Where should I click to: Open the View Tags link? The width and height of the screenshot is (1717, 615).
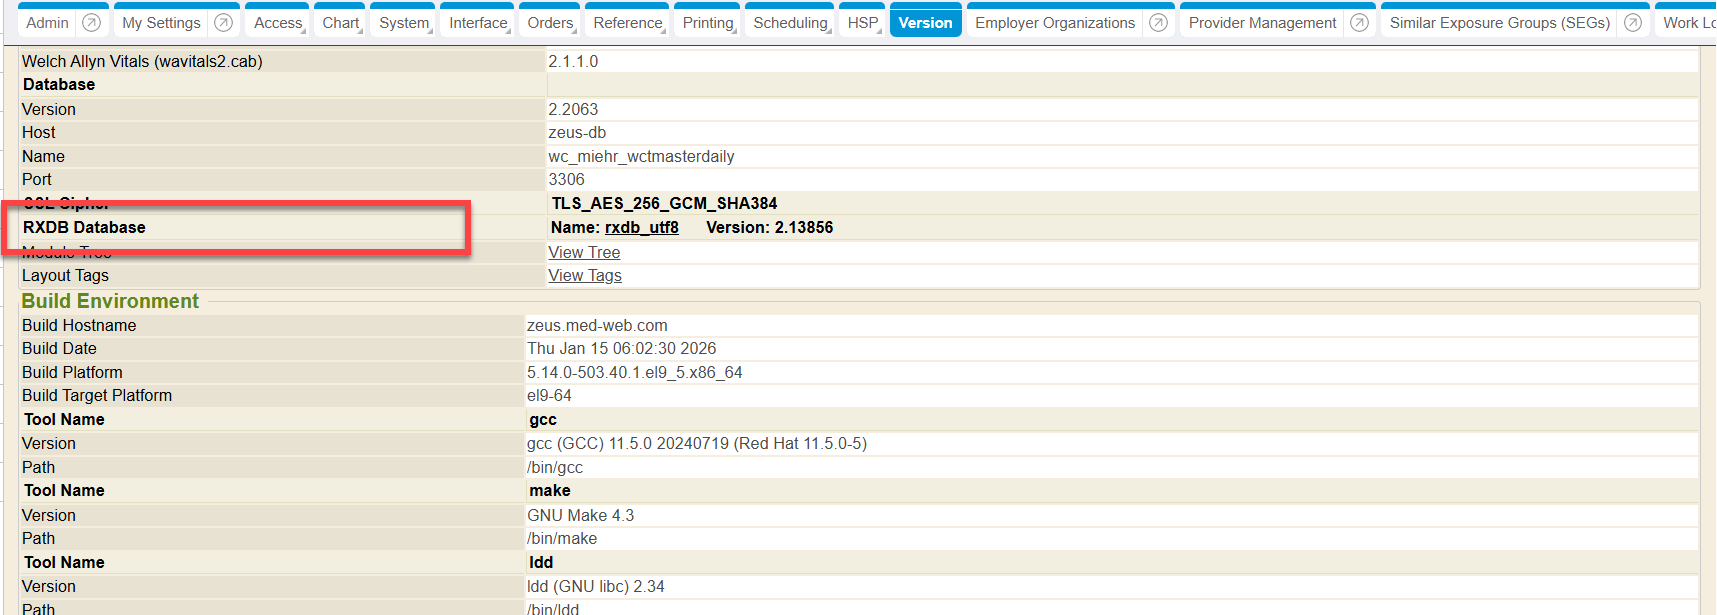[x=585, y=276]
